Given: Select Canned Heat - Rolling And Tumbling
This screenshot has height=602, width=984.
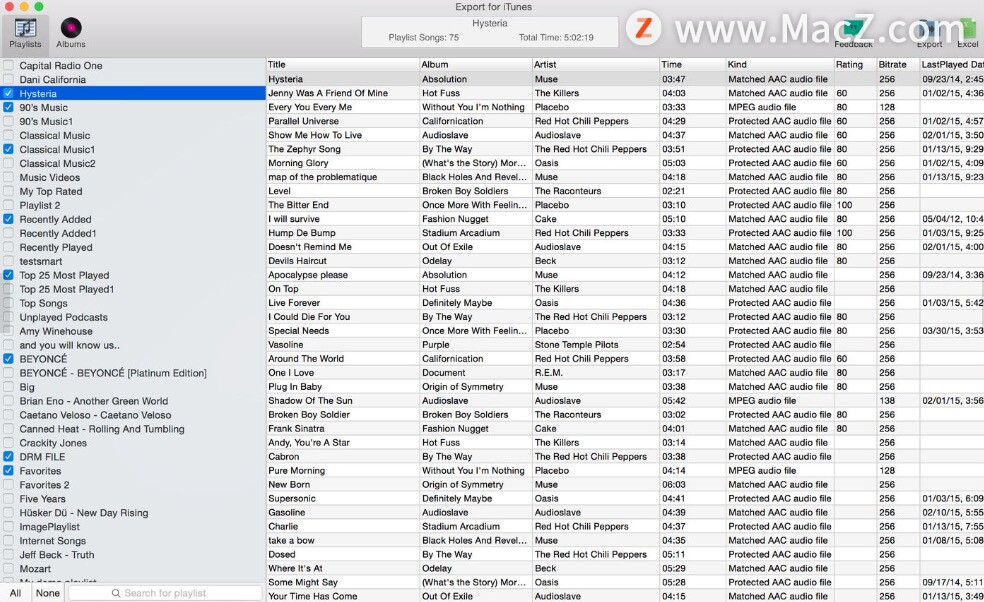Looking at the screenshot, I should 102,429.
